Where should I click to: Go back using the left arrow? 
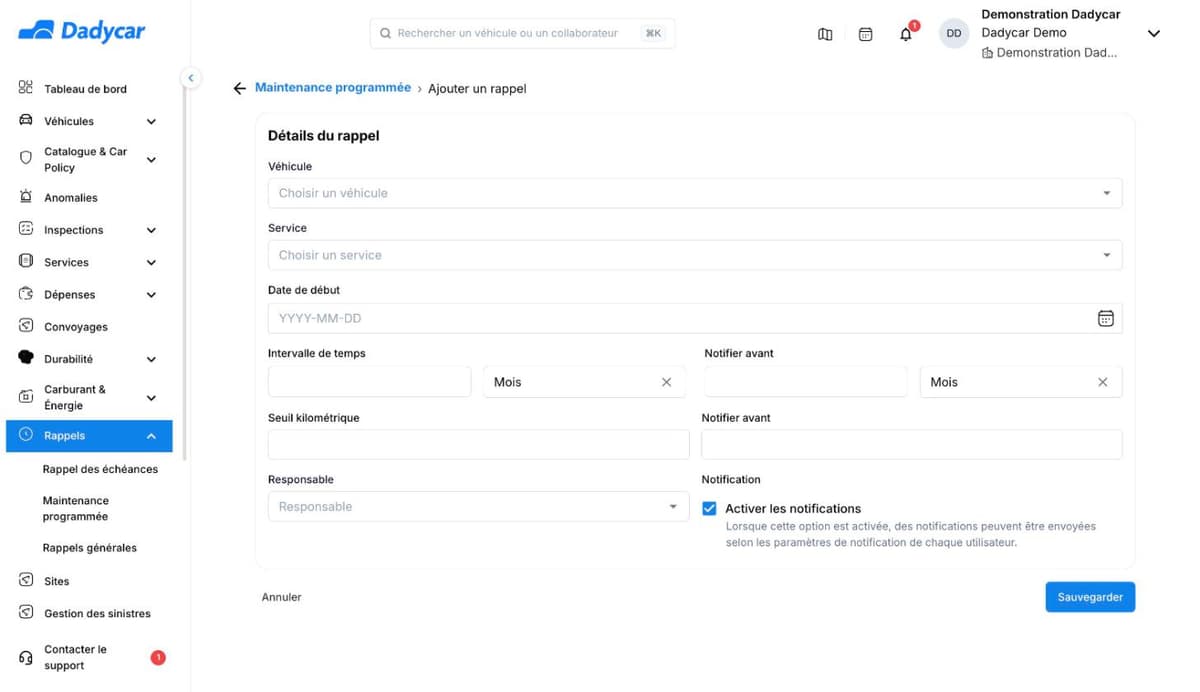click(239, 89)
